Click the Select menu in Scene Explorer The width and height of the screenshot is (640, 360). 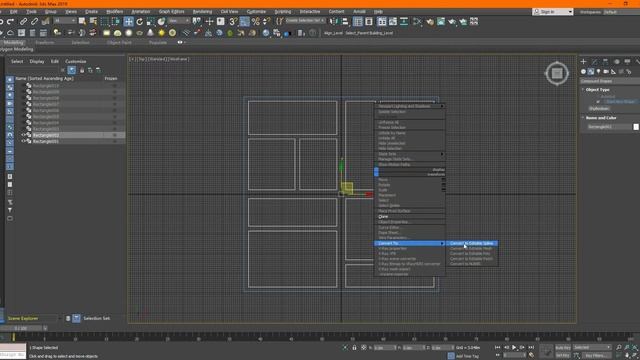17,61
